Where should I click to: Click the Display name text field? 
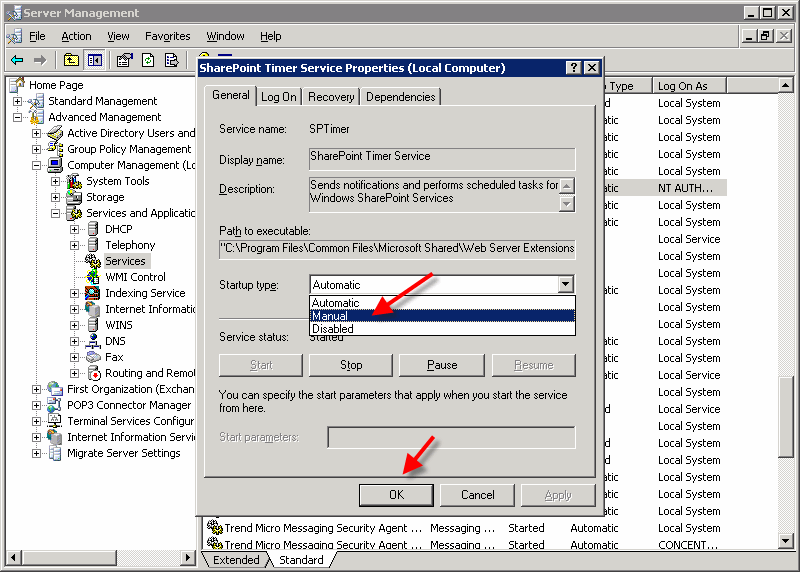click(x=442, y=159)
